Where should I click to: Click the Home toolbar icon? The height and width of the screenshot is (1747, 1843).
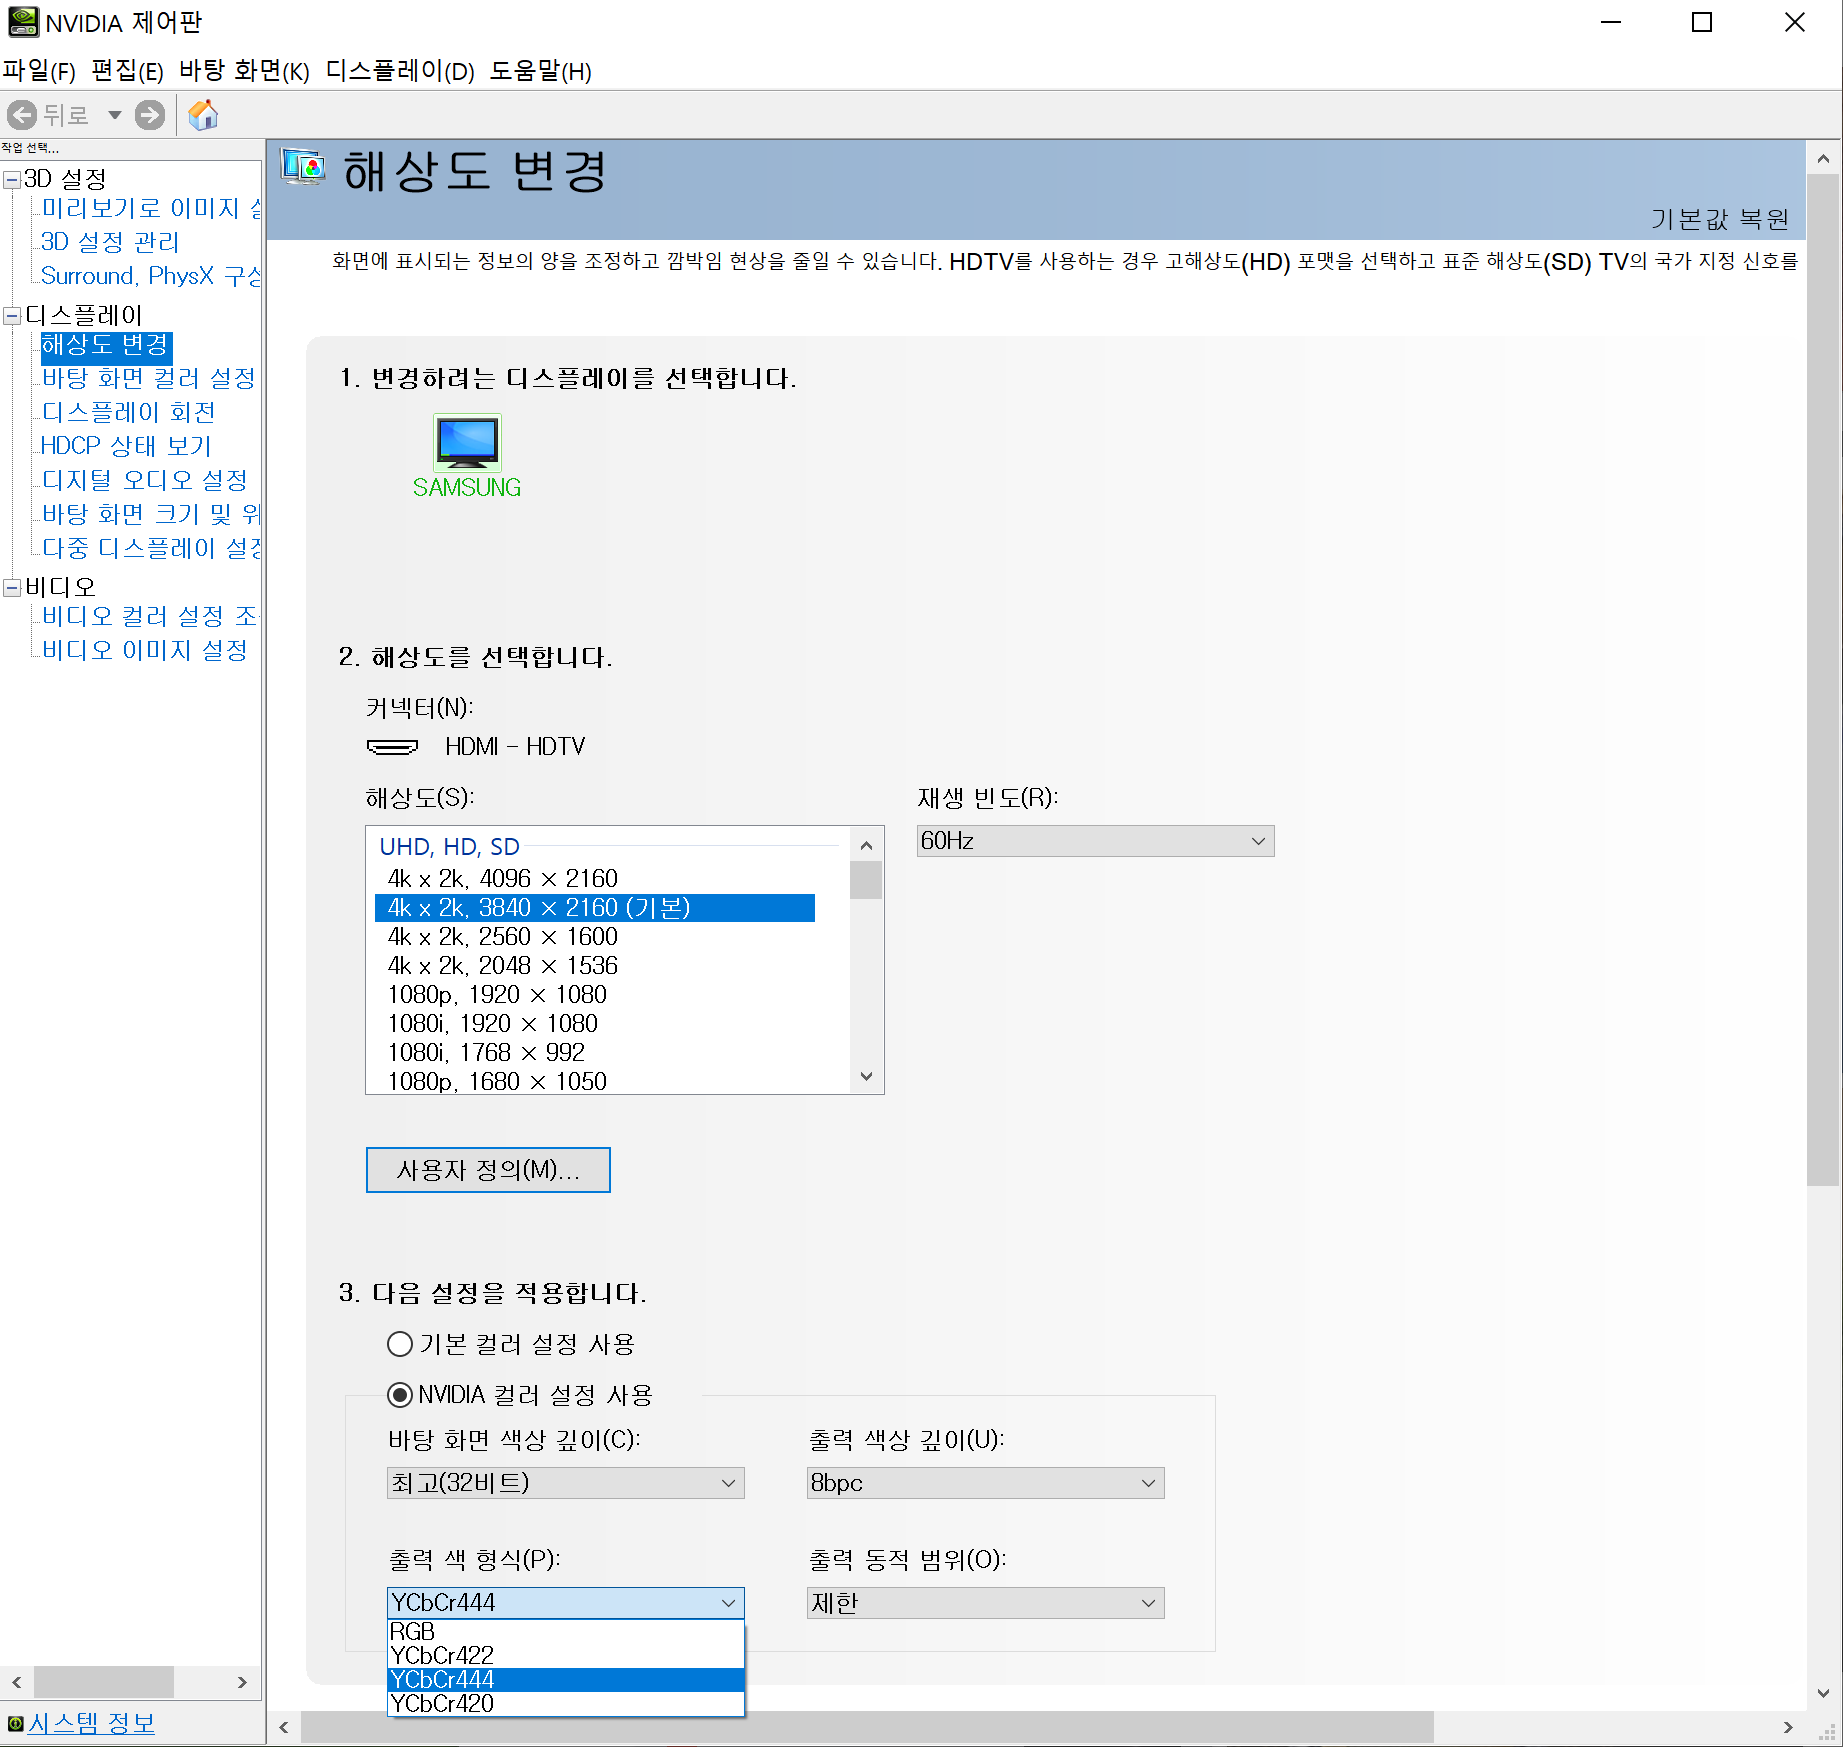(203, 115)
